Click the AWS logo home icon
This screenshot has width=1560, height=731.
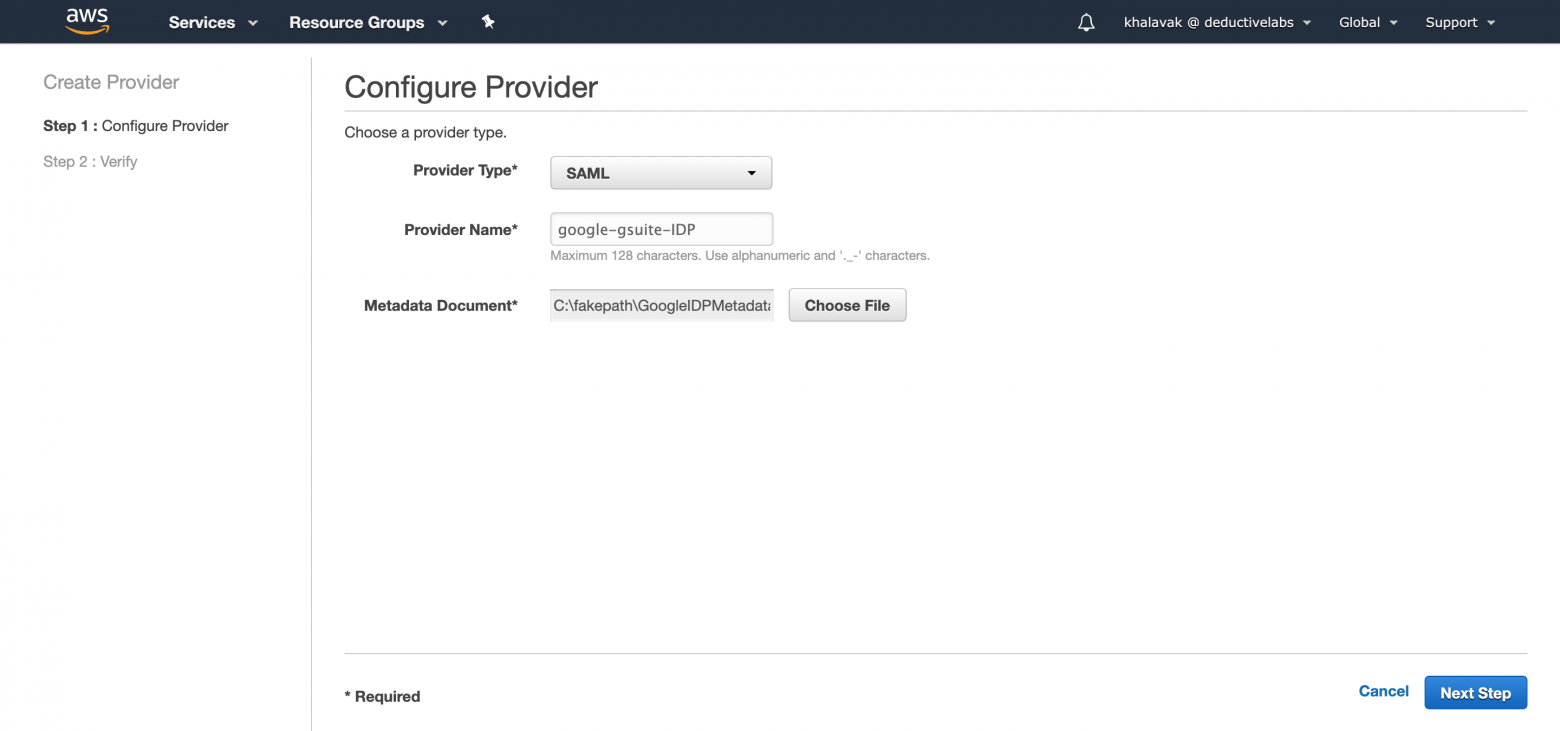point(87,21)
